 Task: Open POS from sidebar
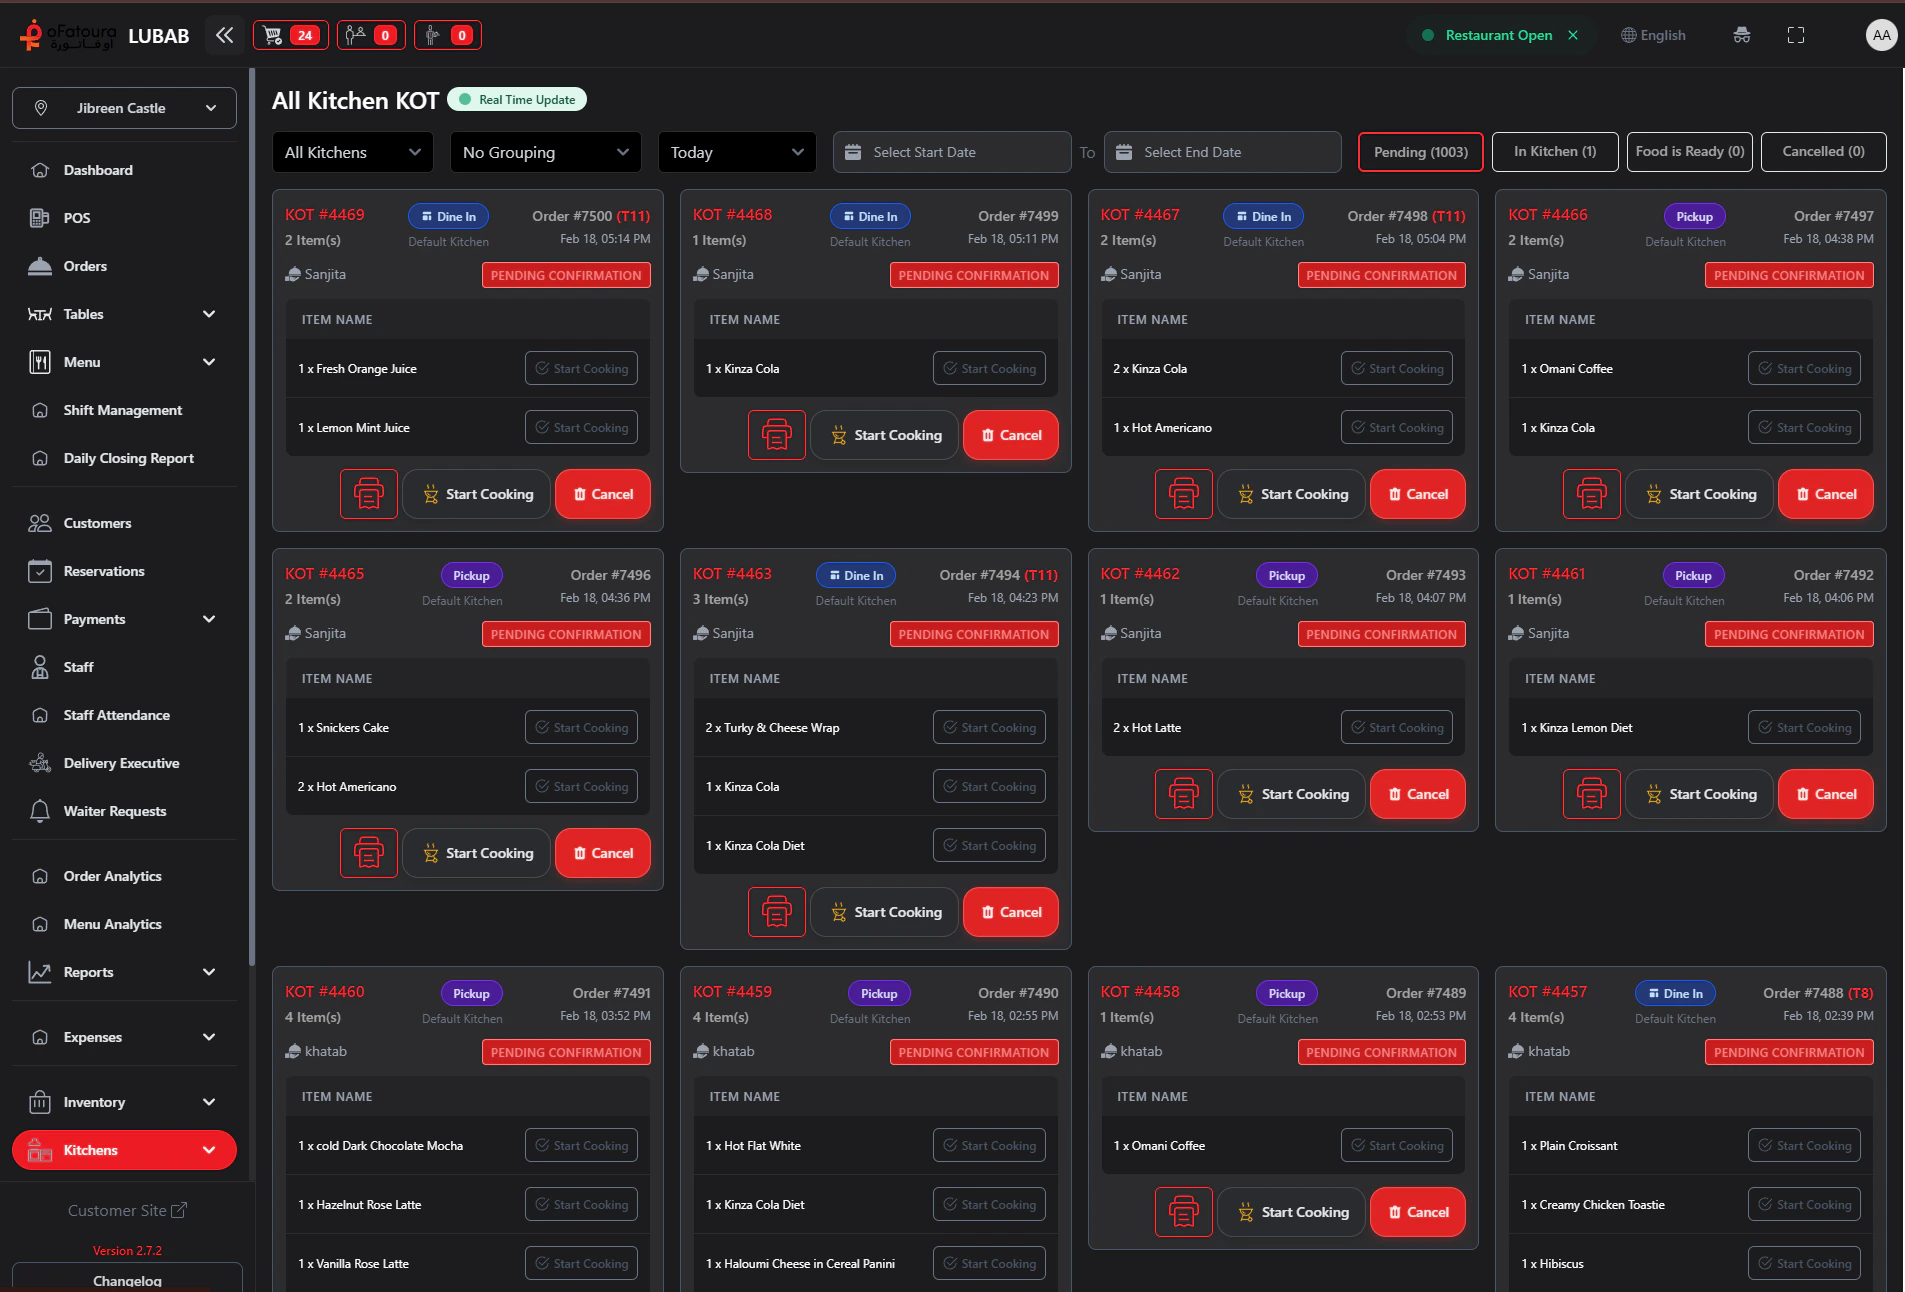124,218
